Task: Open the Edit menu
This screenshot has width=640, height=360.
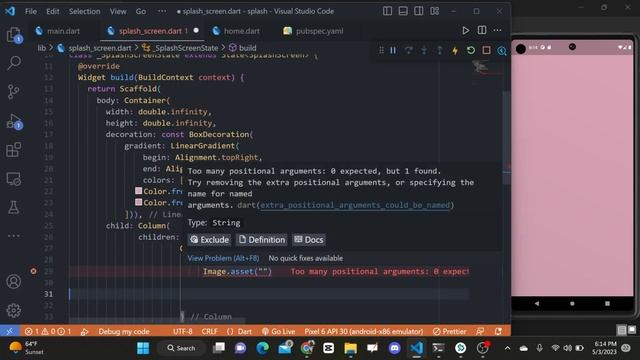Action: [53, 11]
